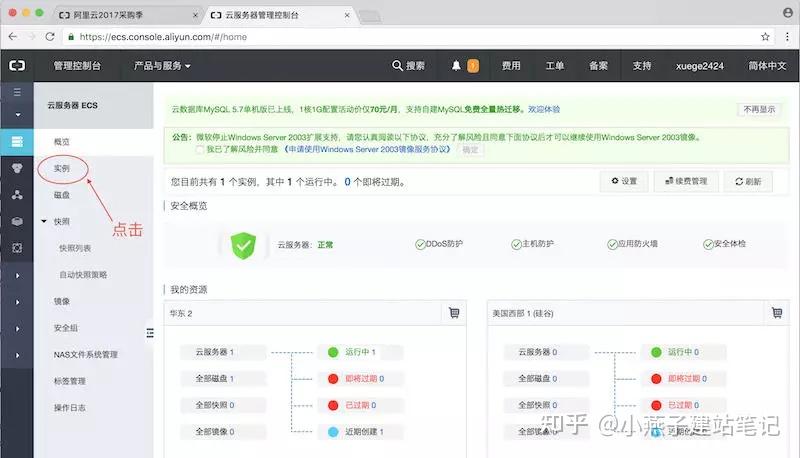Click the notification bell icon
The image size is (800, 458).
456,65
